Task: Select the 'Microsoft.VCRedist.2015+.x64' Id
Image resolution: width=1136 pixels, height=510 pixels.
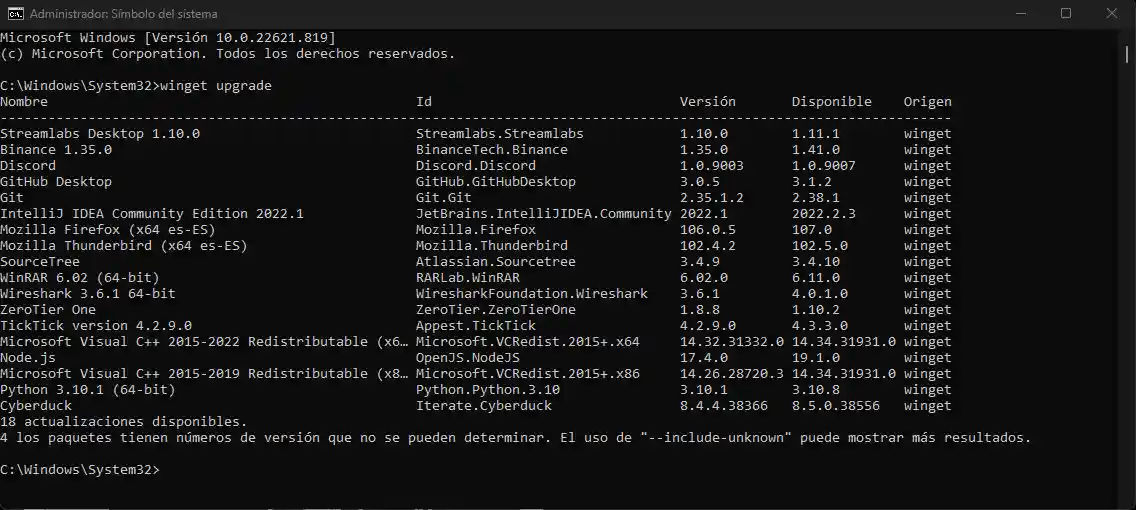Action: pyautogui.click(x=527, y=341)
